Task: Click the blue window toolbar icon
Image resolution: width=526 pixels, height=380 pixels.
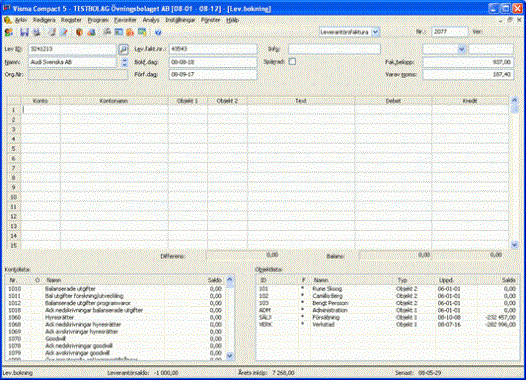Action: (x=118, y=32)
